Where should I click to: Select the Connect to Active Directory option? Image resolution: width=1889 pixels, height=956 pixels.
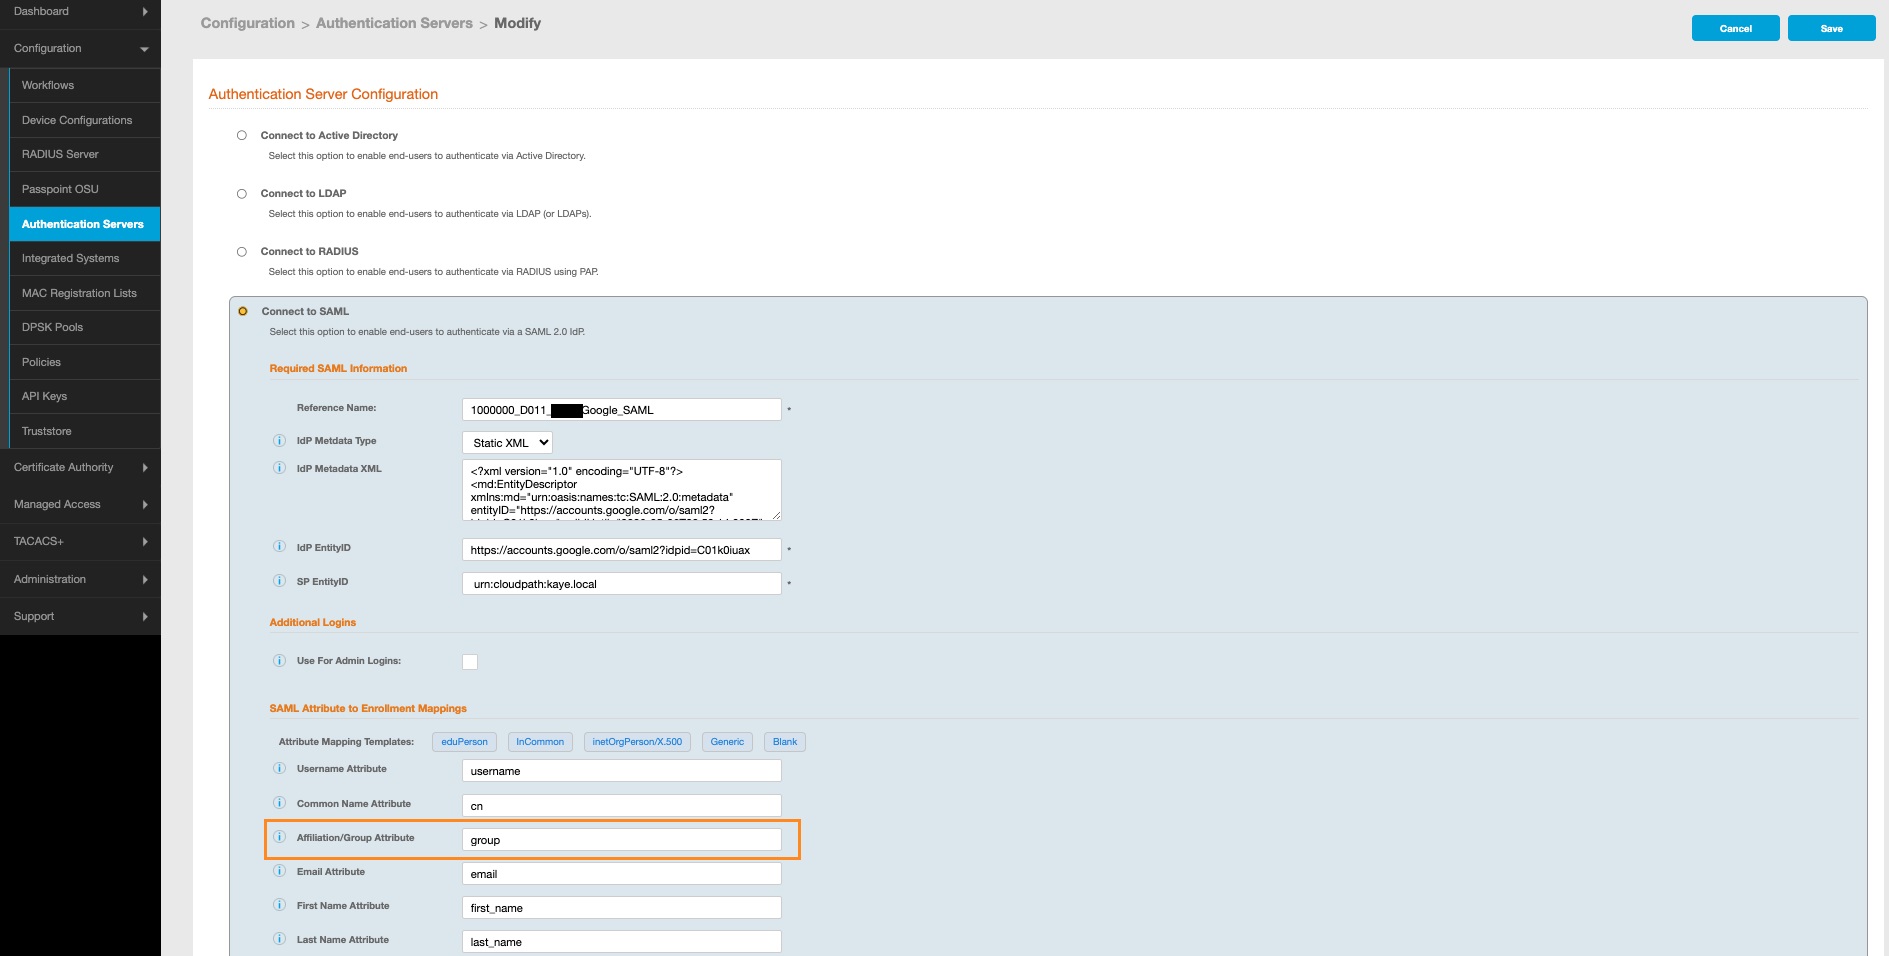tap(240, 135)
